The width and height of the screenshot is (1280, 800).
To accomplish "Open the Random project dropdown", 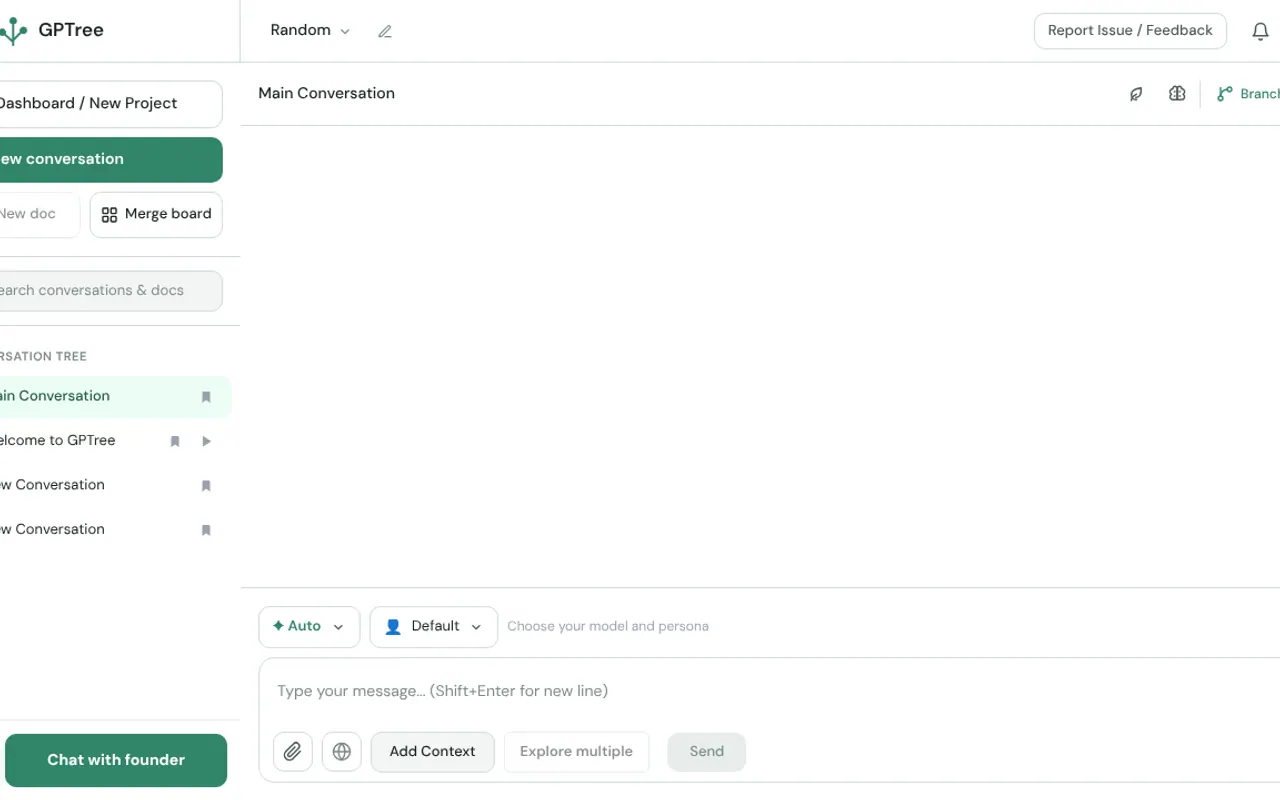I will tap(310, 31).
